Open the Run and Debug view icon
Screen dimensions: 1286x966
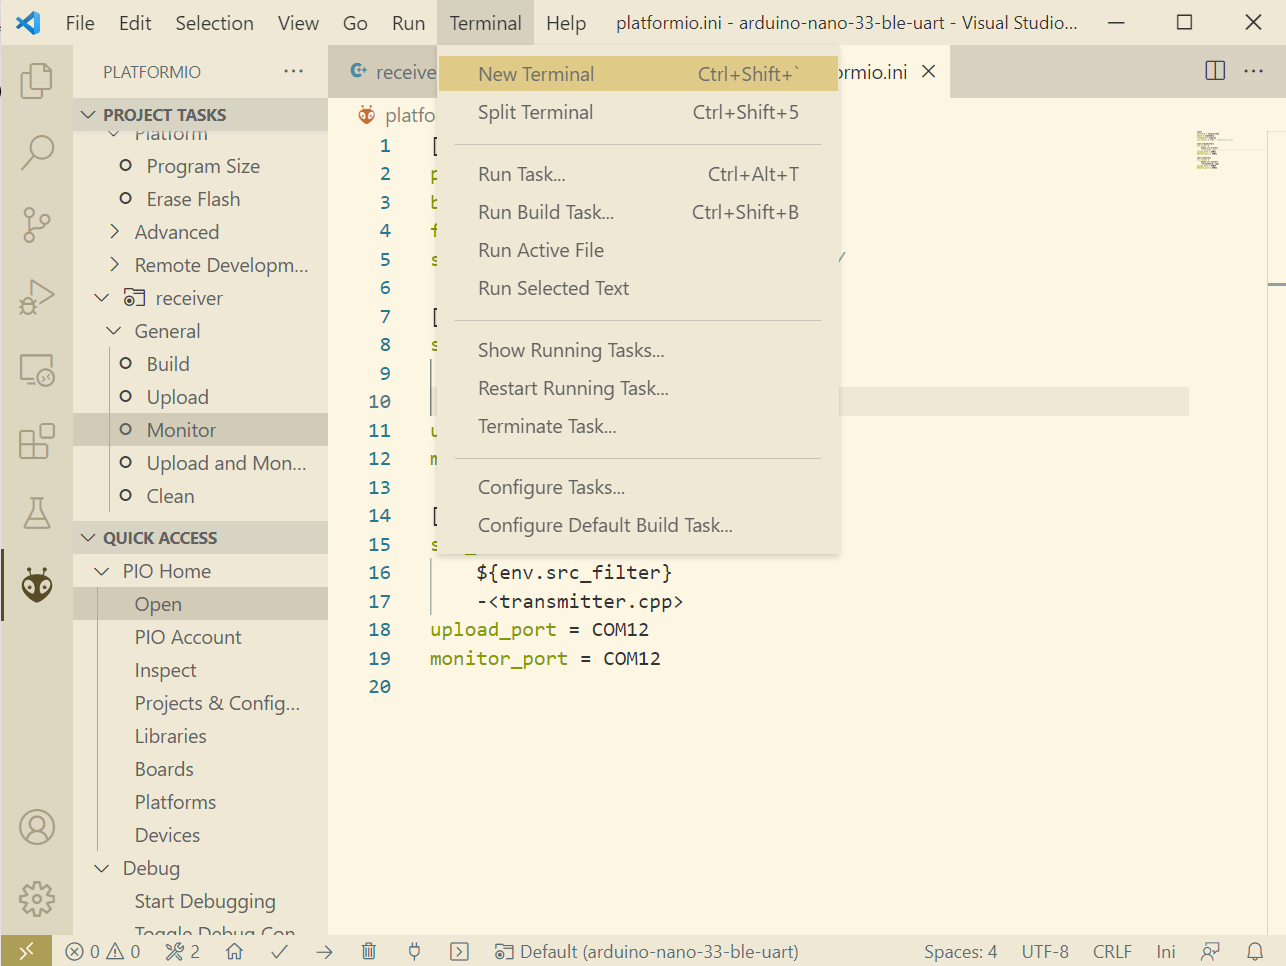point(37,297)
